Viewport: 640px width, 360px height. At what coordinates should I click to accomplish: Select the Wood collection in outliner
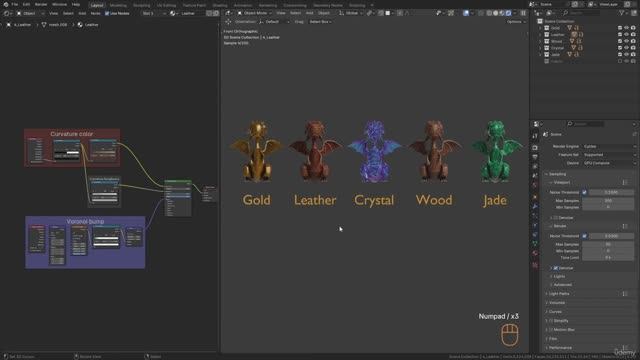[x=556, y=41]
